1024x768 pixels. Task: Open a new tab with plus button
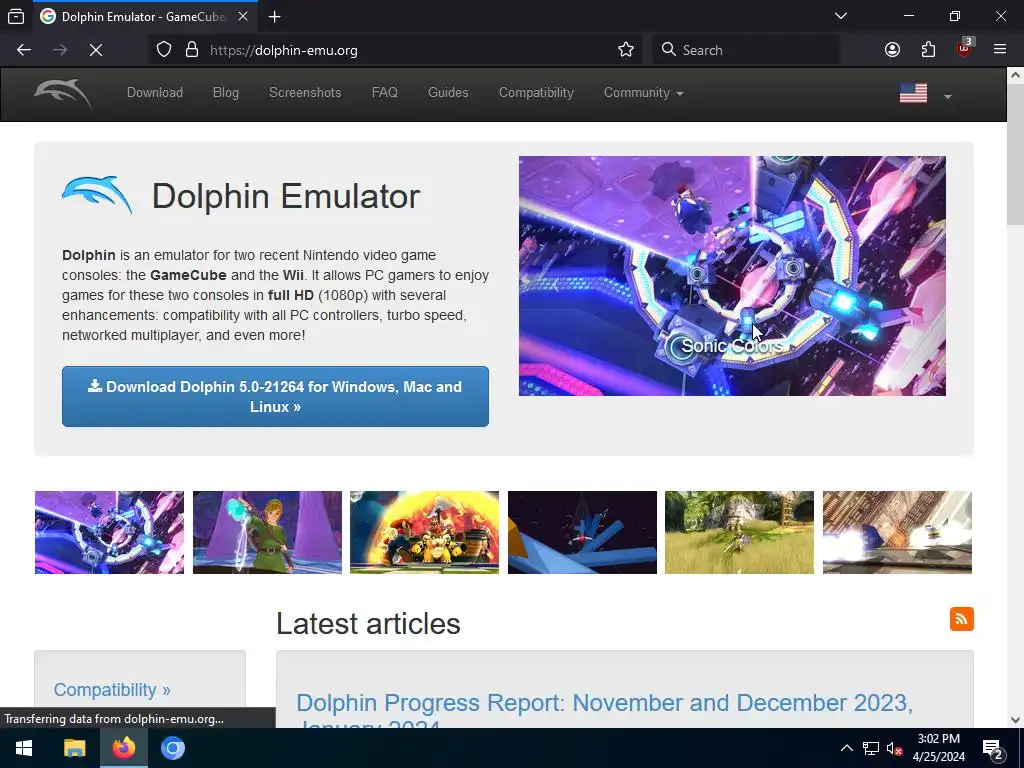275,17
